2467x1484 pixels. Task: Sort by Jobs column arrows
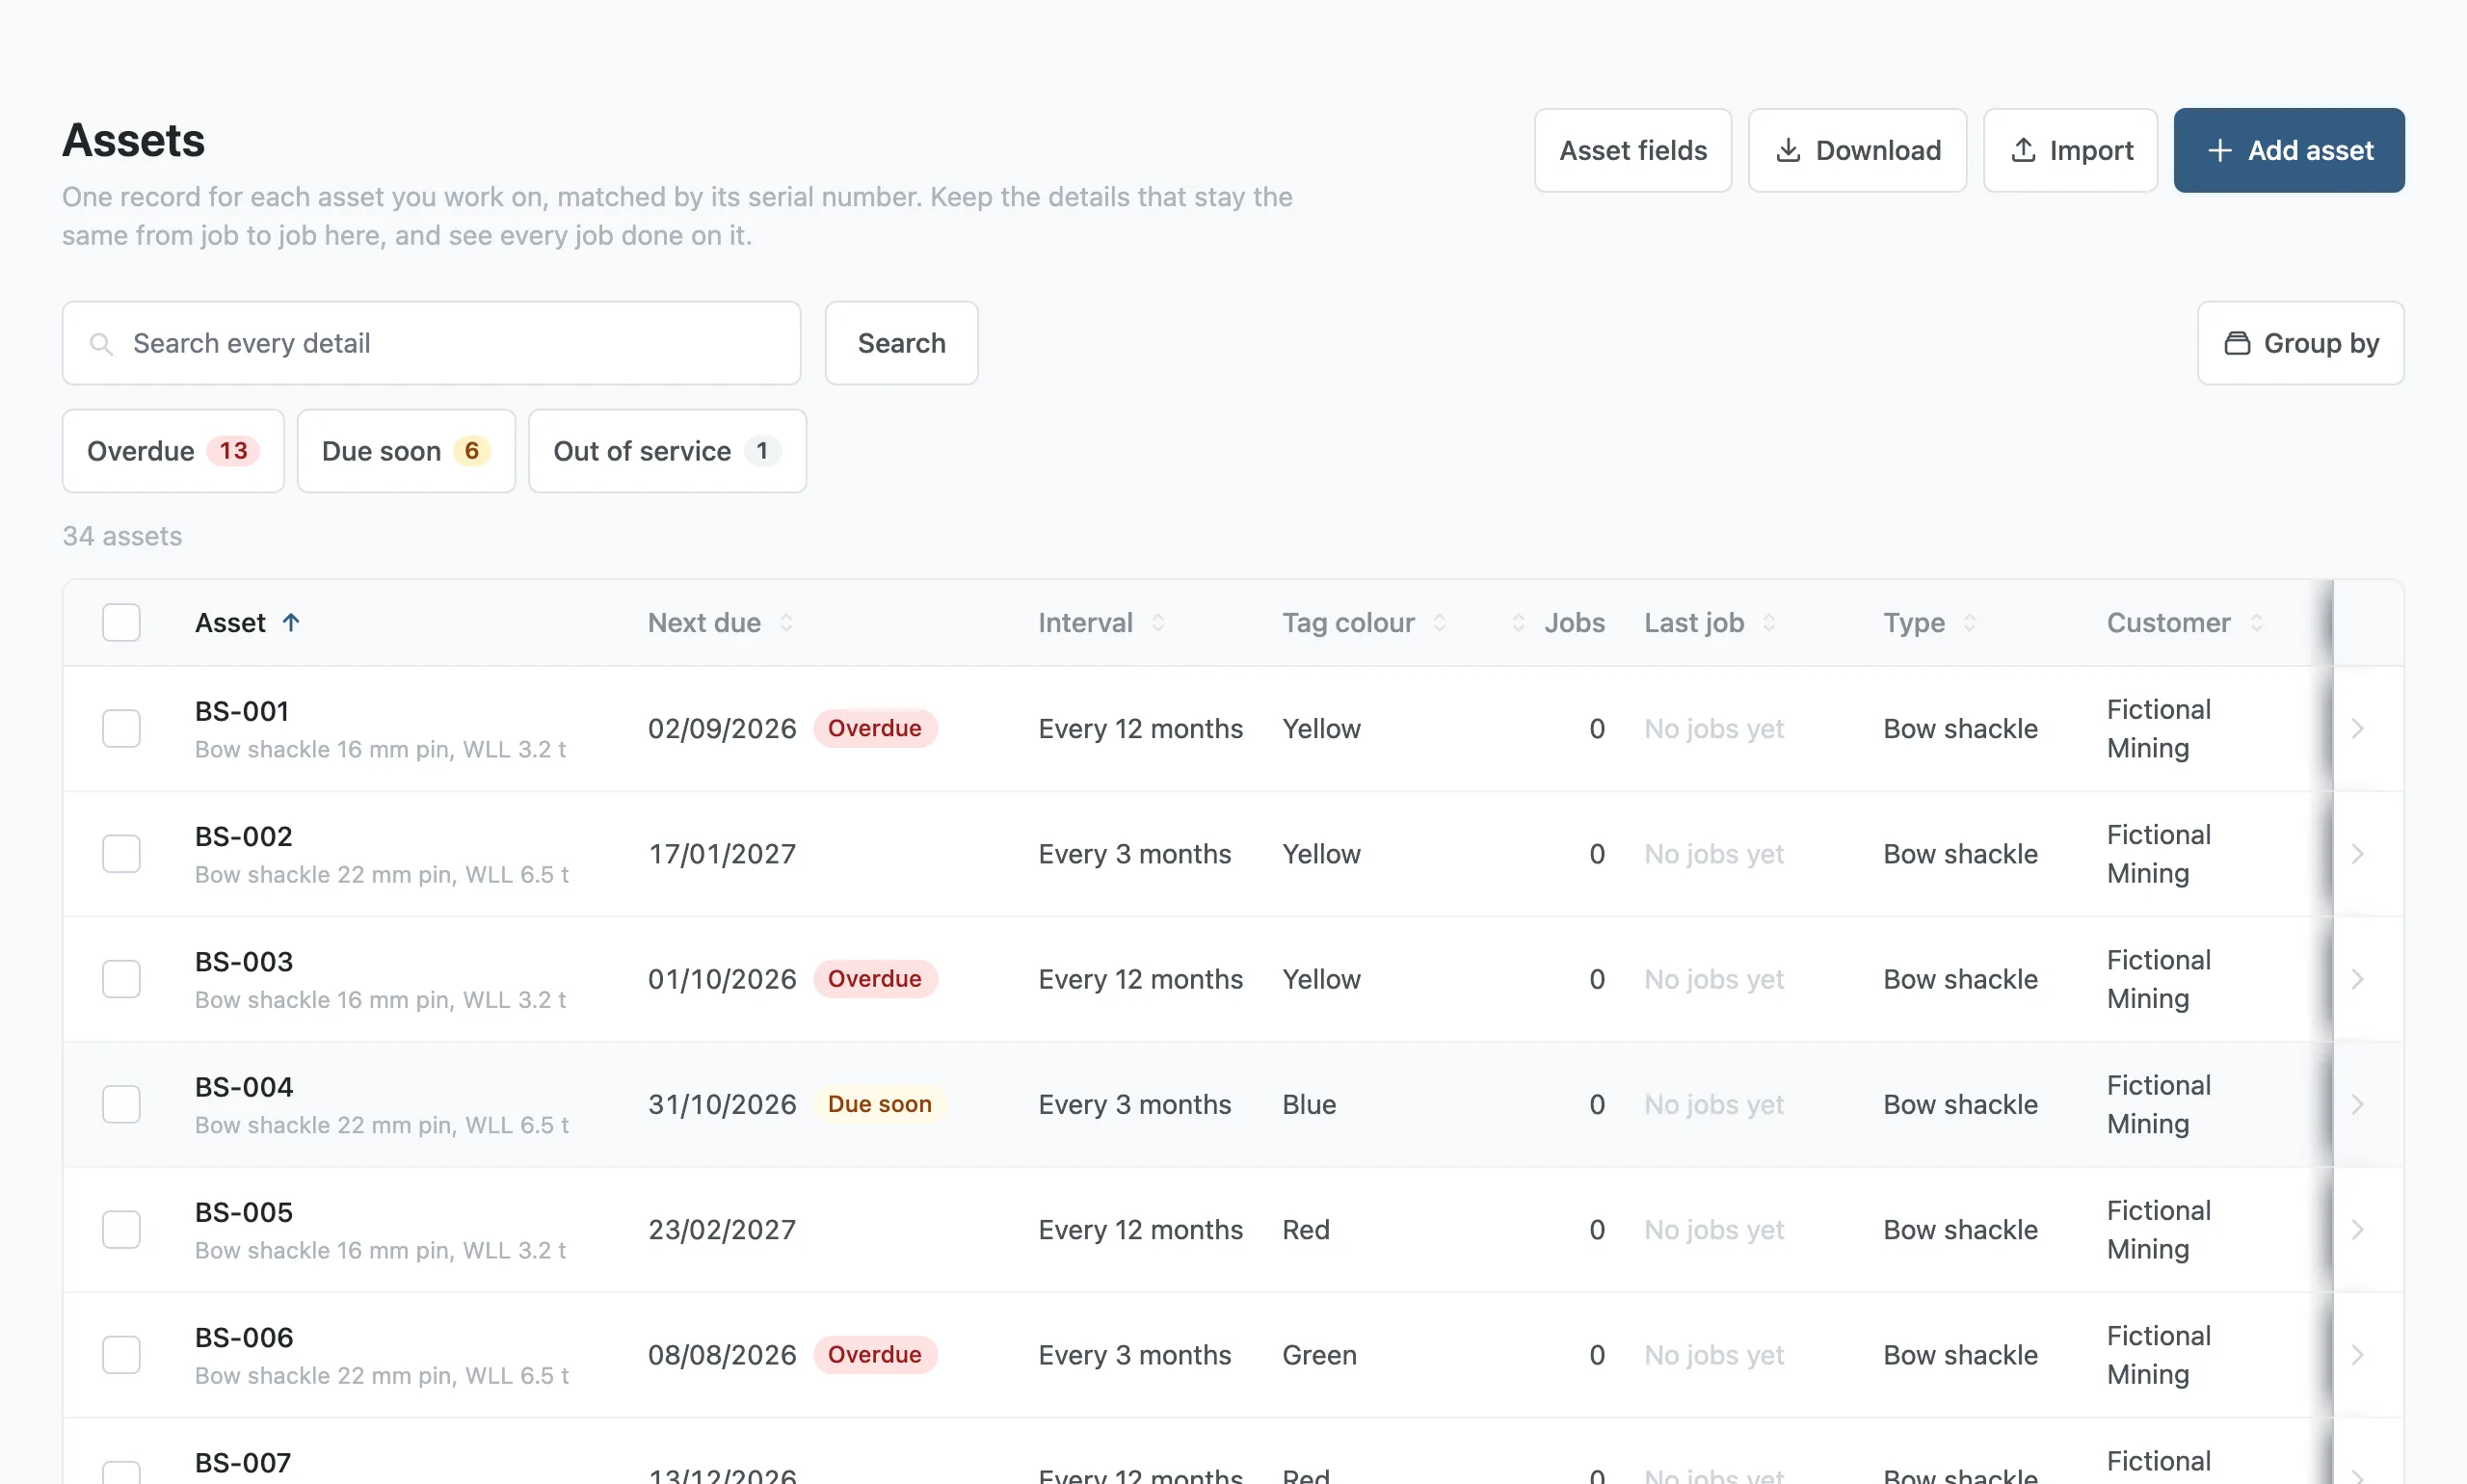[1518, 623]
